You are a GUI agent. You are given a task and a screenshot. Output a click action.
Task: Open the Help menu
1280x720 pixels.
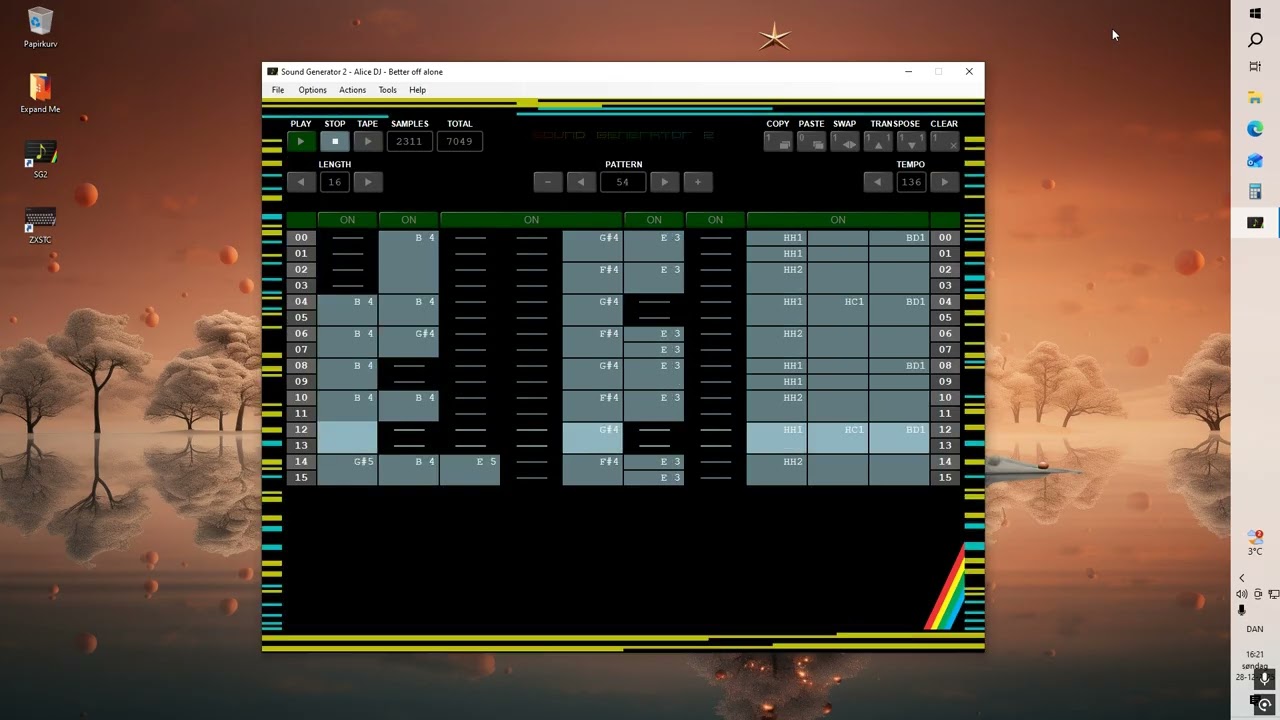[x=417, y=90]
